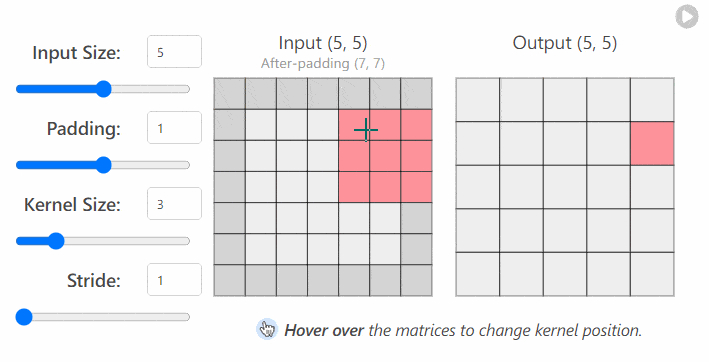709x362 pixels.
Task: Click the Padding slider handle
Action: click(x=104, y=165)
